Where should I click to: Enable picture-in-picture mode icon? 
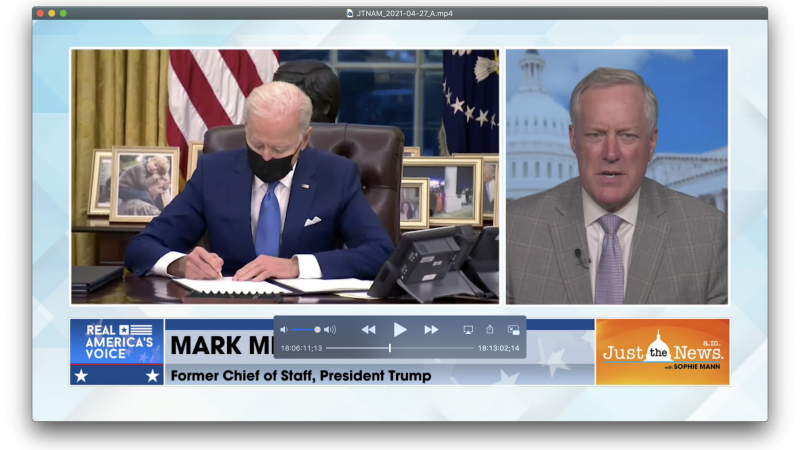tap(514, 330)
